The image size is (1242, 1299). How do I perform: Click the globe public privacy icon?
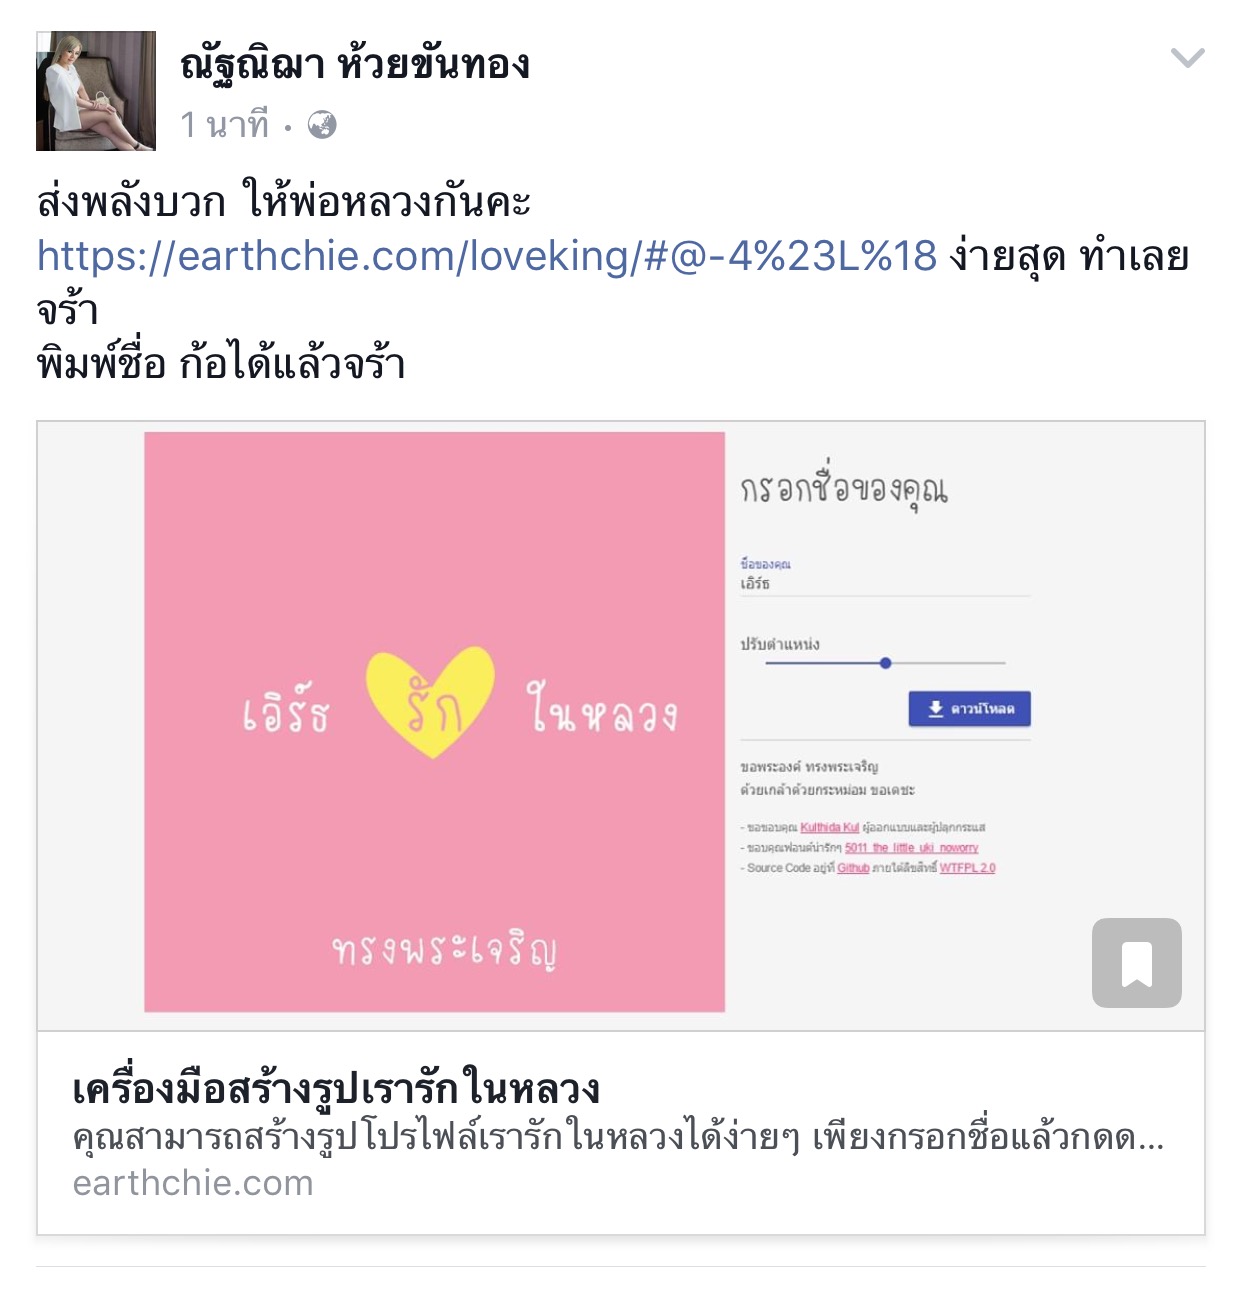(x=321, y=125)
